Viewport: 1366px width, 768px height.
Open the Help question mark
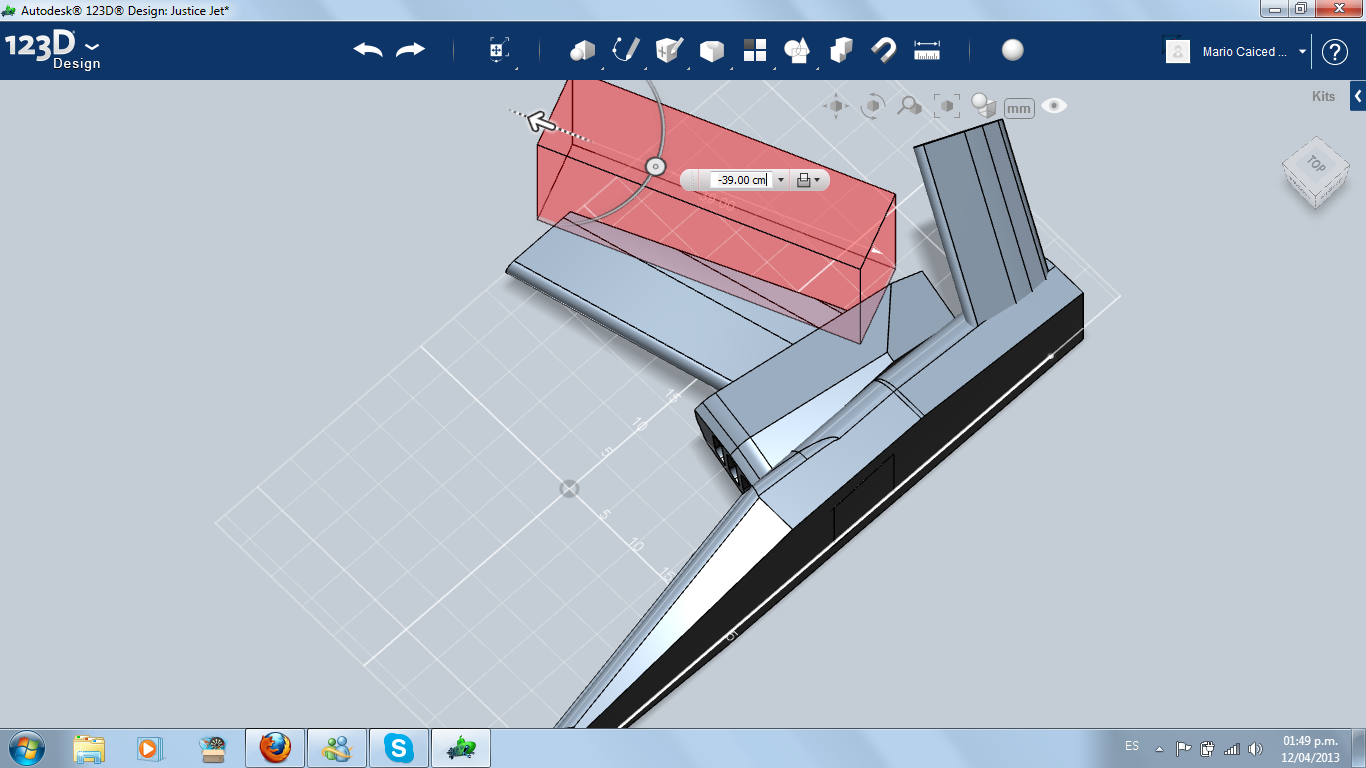[1335, 52]
